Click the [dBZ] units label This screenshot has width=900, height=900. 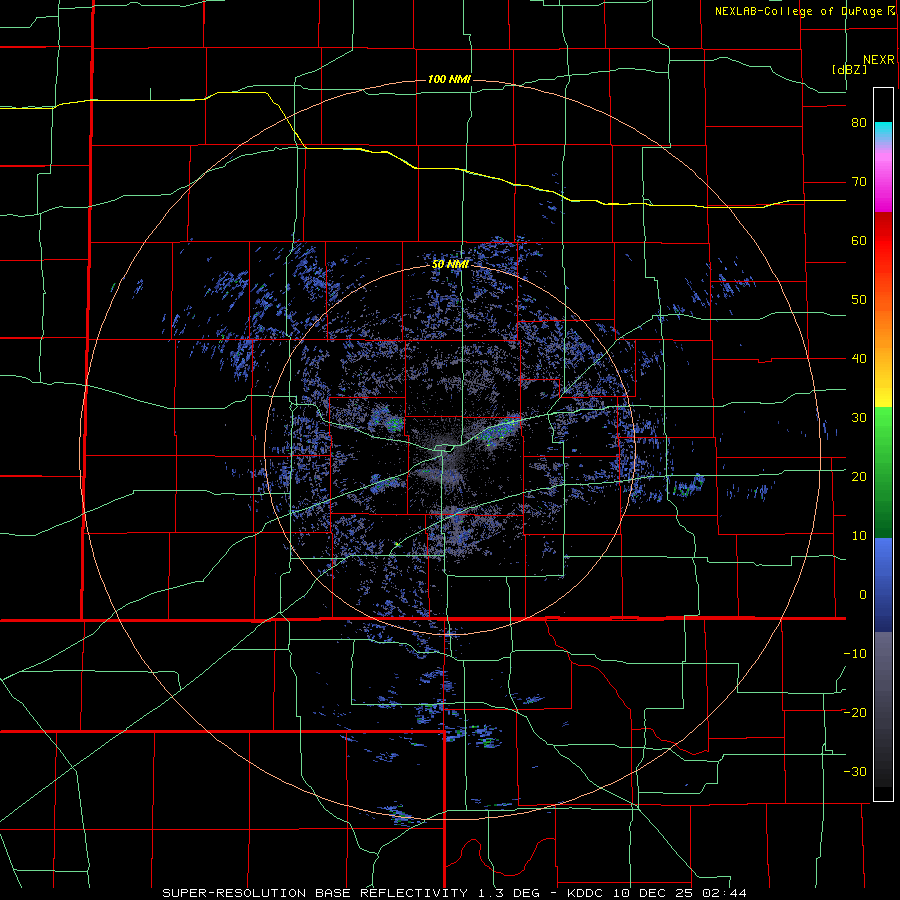(849, 69)
